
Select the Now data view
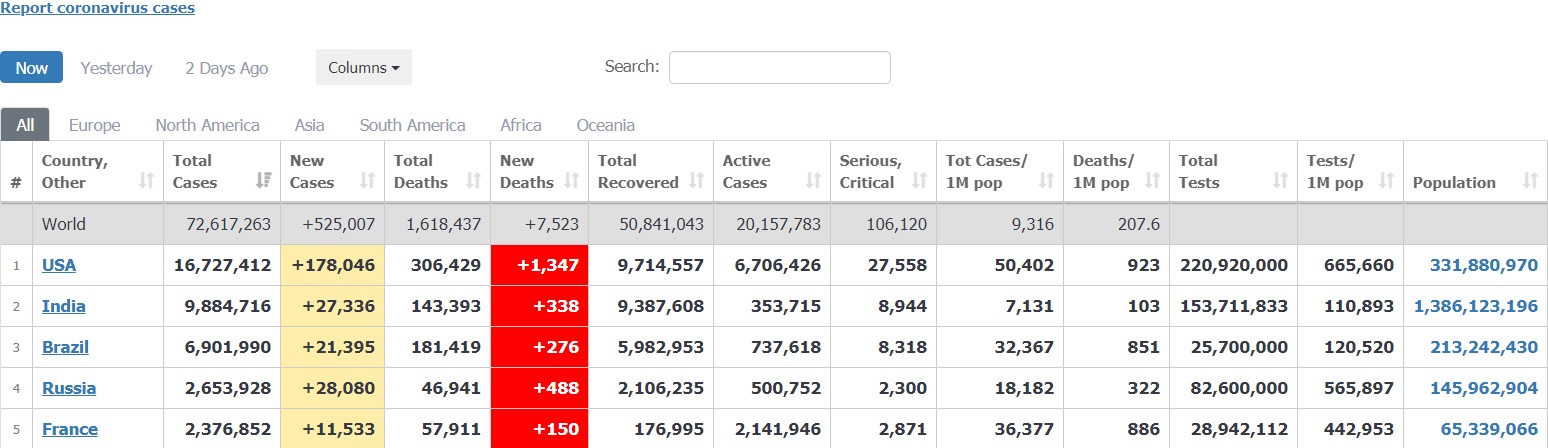click(x=31, y=68)
